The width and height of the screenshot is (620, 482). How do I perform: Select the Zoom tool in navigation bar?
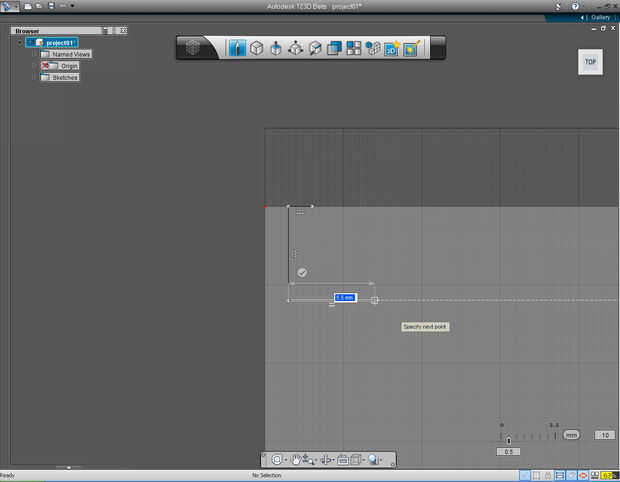pyautogui.click(x=307, y=459)
